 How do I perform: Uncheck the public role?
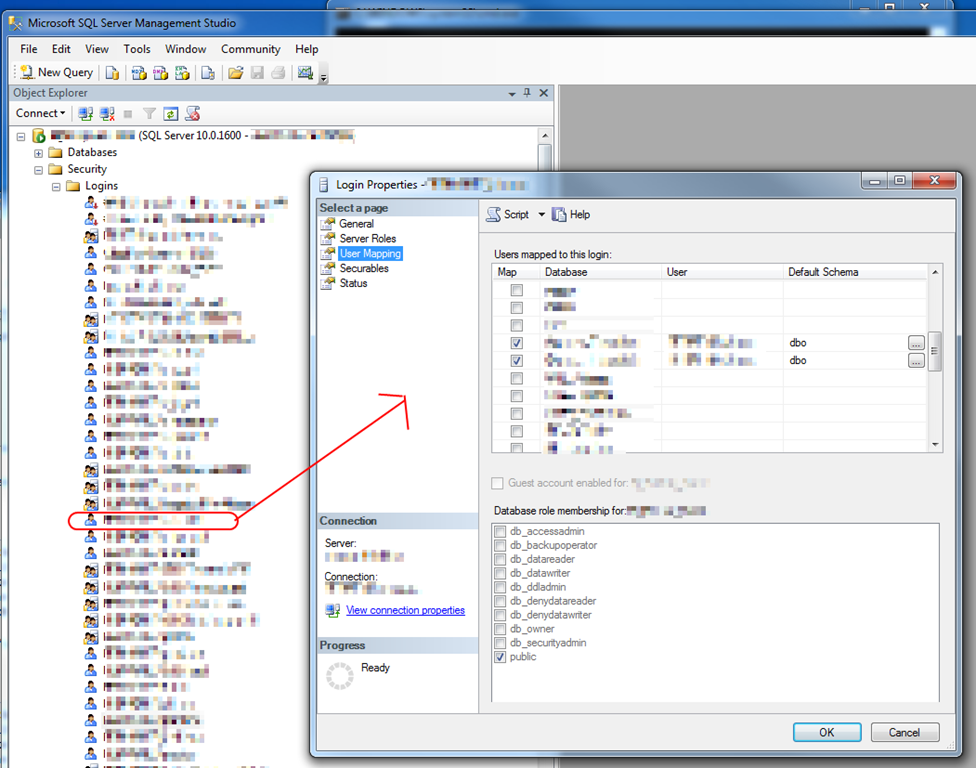point(500,657)
